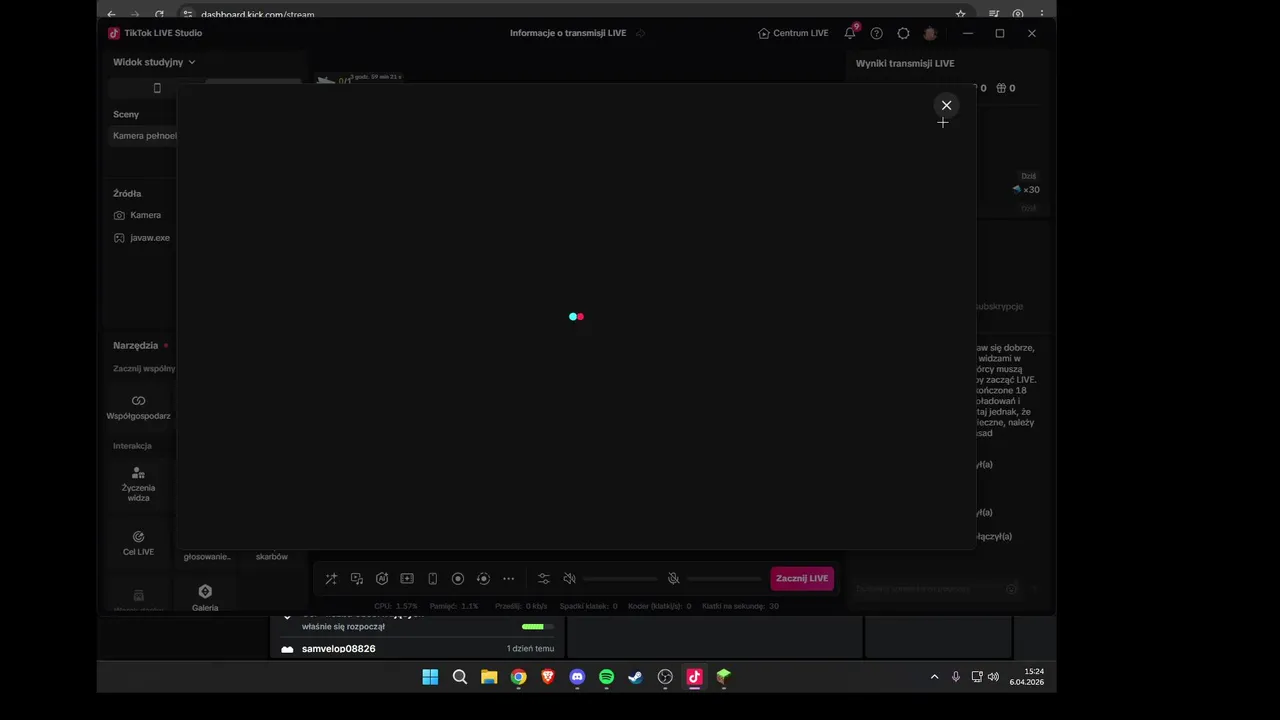This screenshot has height=720, width=1280.
Task: Adjust the microphone volume slider
Action: coord(725,578)
